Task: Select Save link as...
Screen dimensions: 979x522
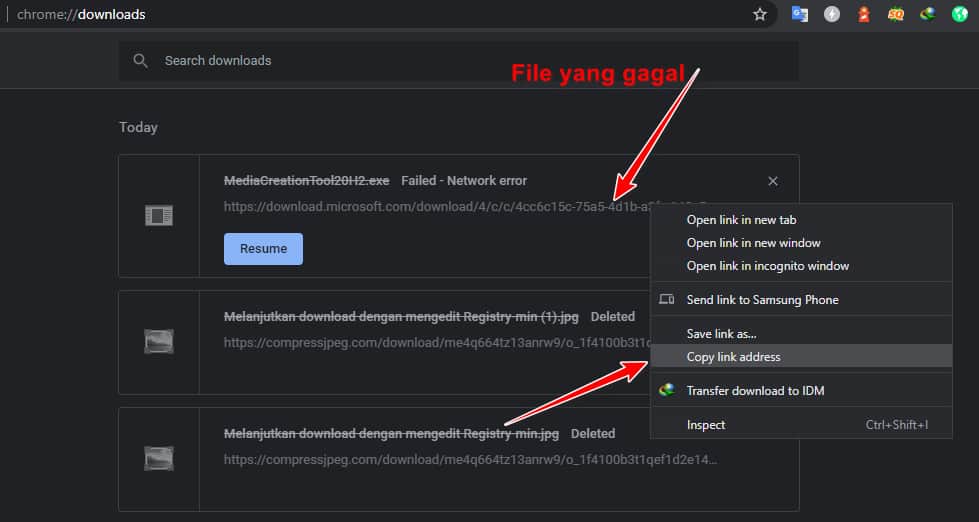Action: click(801, 334)
